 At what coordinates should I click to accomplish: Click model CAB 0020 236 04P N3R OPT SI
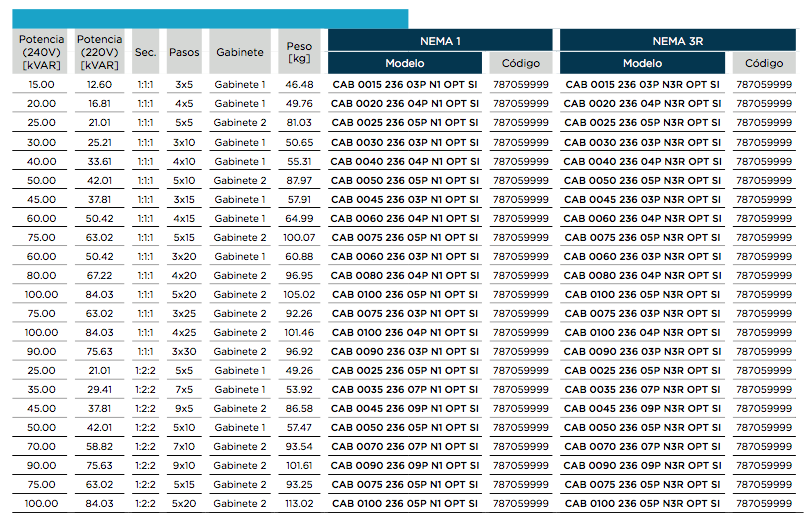[x=642, y=104]
